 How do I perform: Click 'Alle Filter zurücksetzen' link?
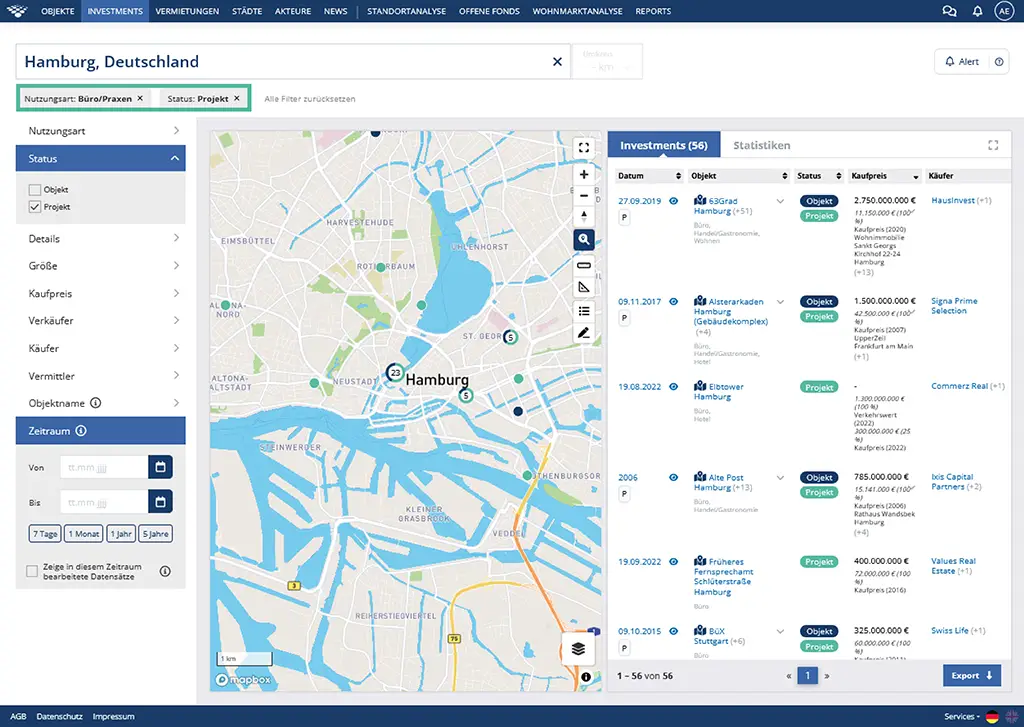click(x=310, y=99)
